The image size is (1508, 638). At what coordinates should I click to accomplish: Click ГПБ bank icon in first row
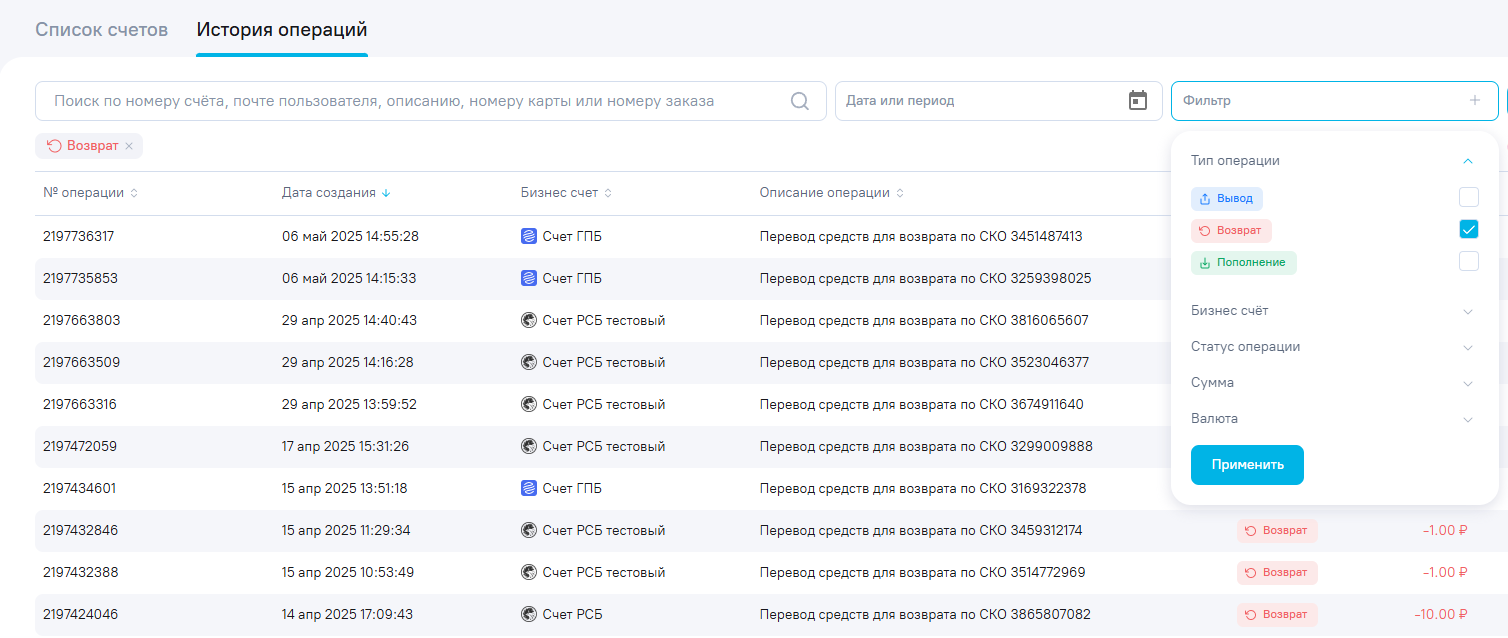tap(529, 236)
